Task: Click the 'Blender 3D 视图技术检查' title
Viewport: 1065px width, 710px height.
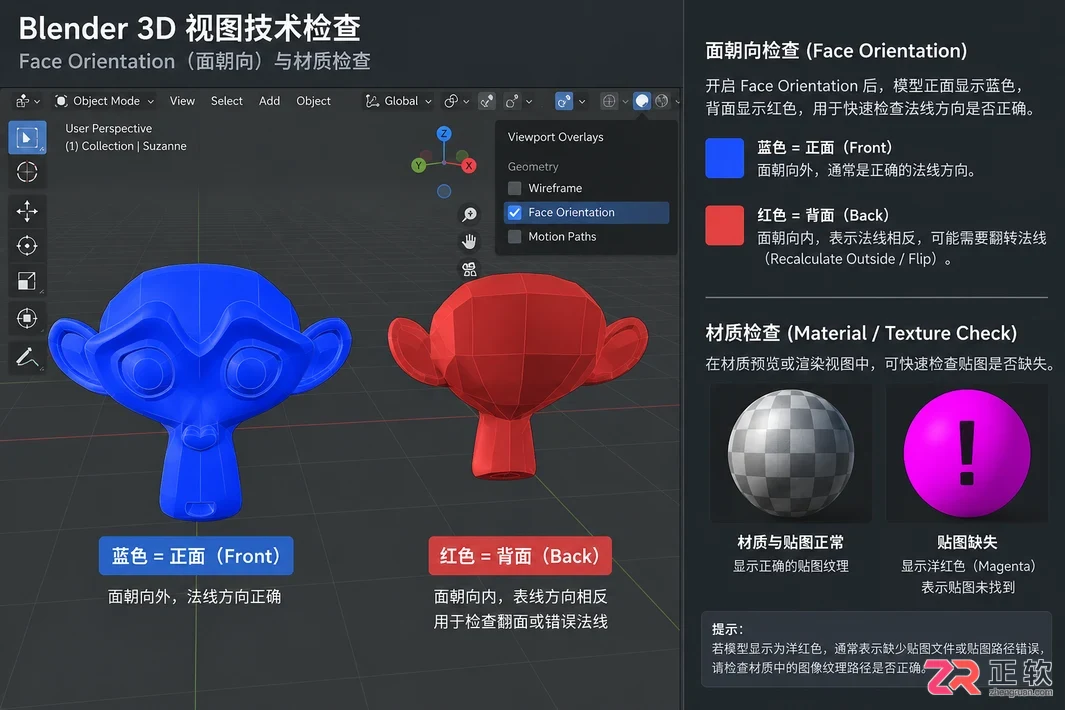Action: [x=189, y=29]
